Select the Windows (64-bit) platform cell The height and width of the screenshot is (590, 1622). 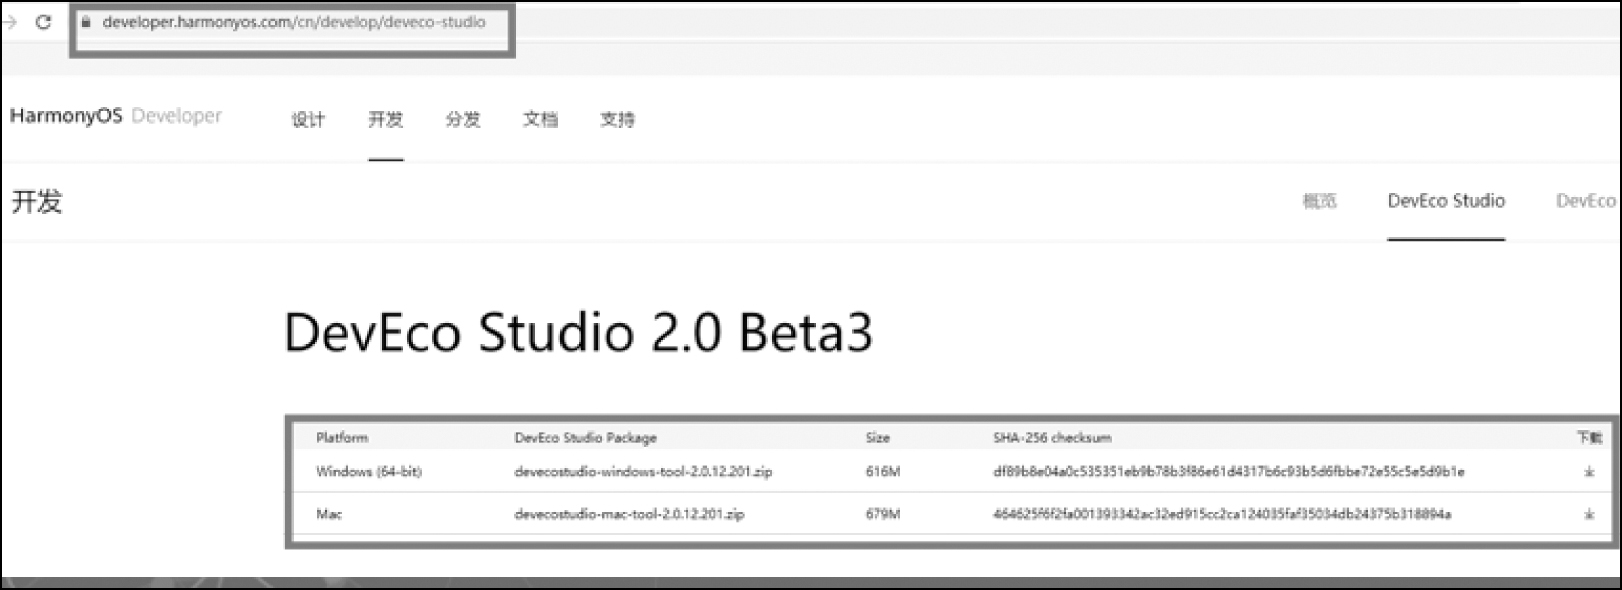(369, 472)
